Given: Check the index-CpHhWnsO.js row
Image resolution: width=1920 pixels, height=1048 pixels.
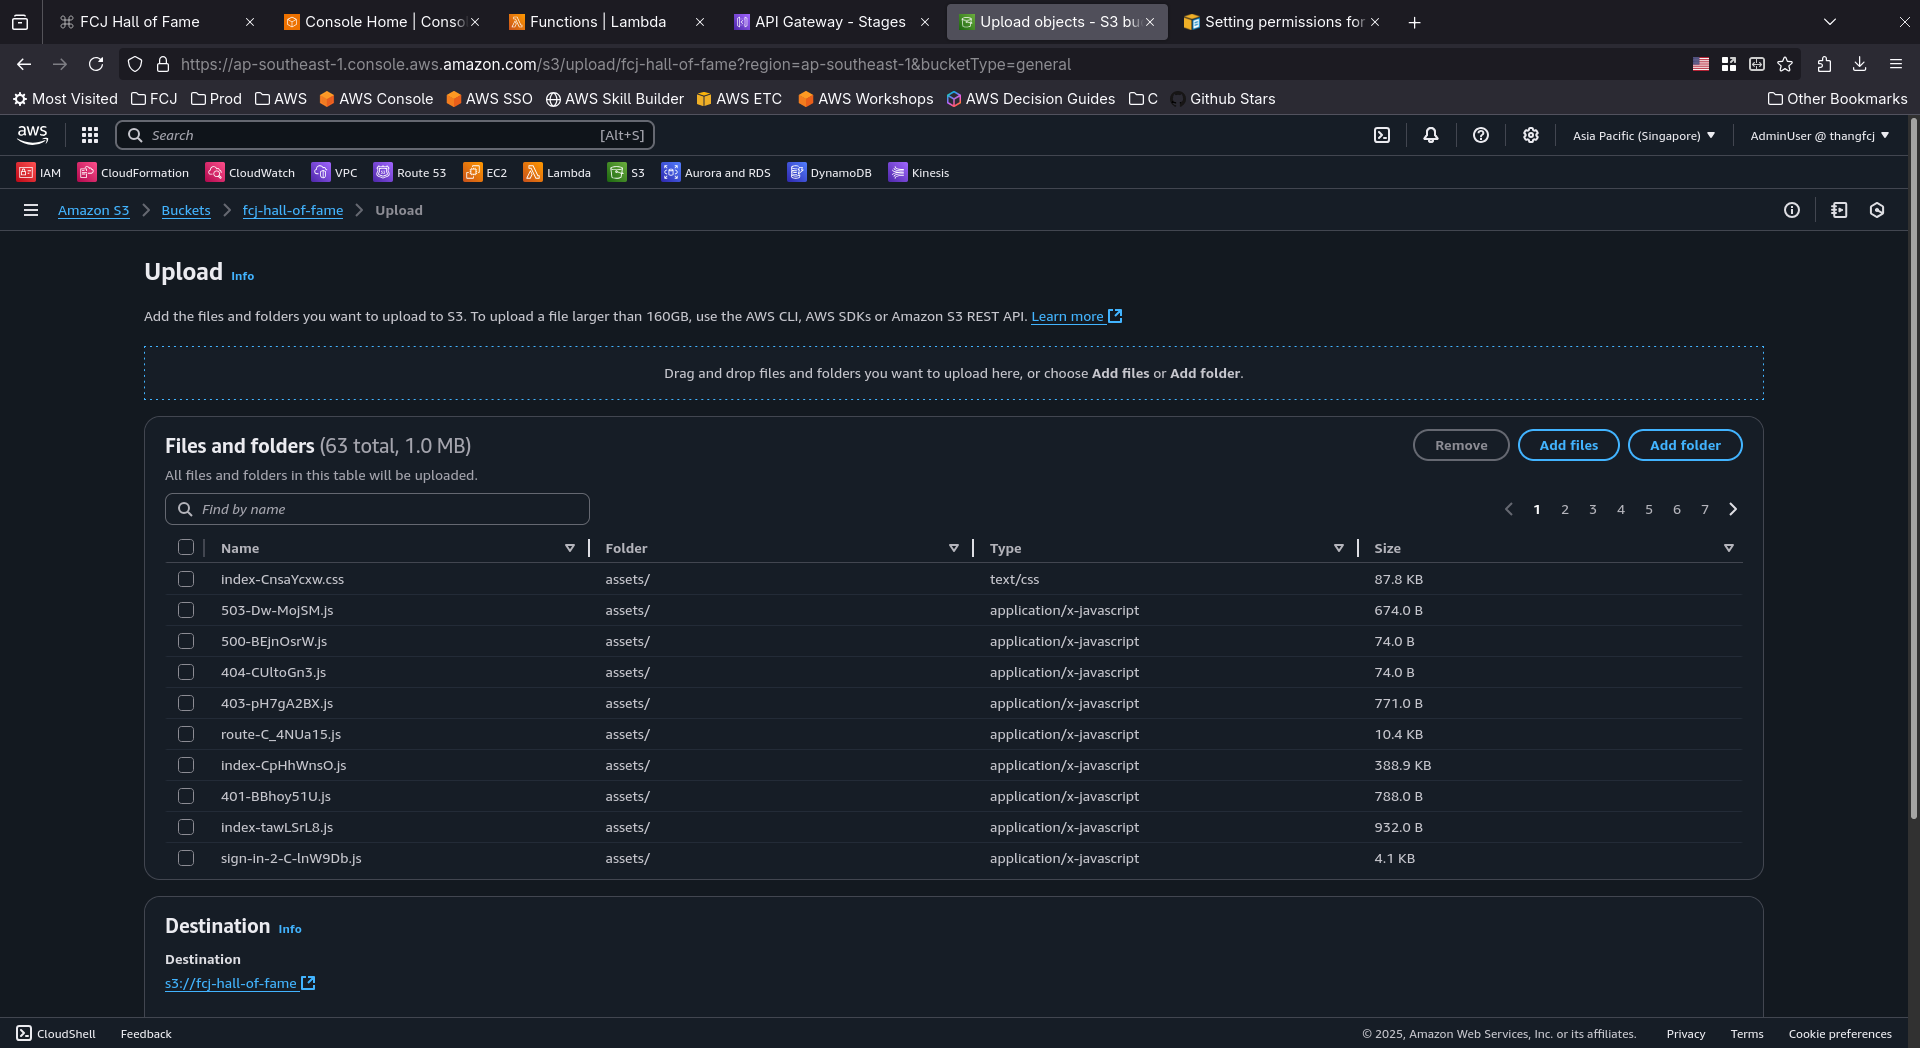Looking at the screenshot, I should coord(186,765).
